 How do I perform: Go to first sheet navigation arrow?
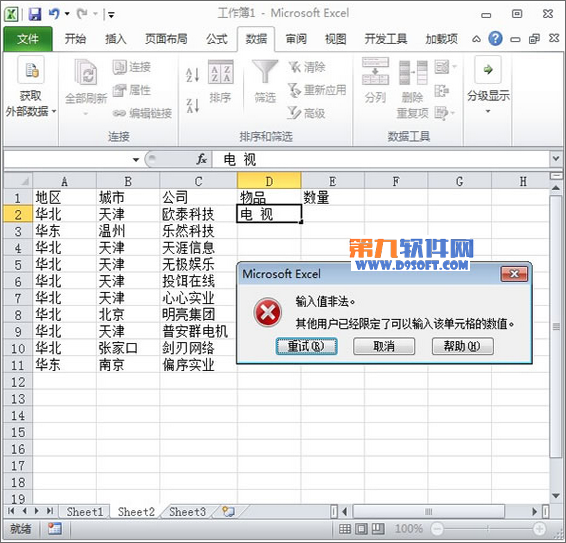click(11, 511)
